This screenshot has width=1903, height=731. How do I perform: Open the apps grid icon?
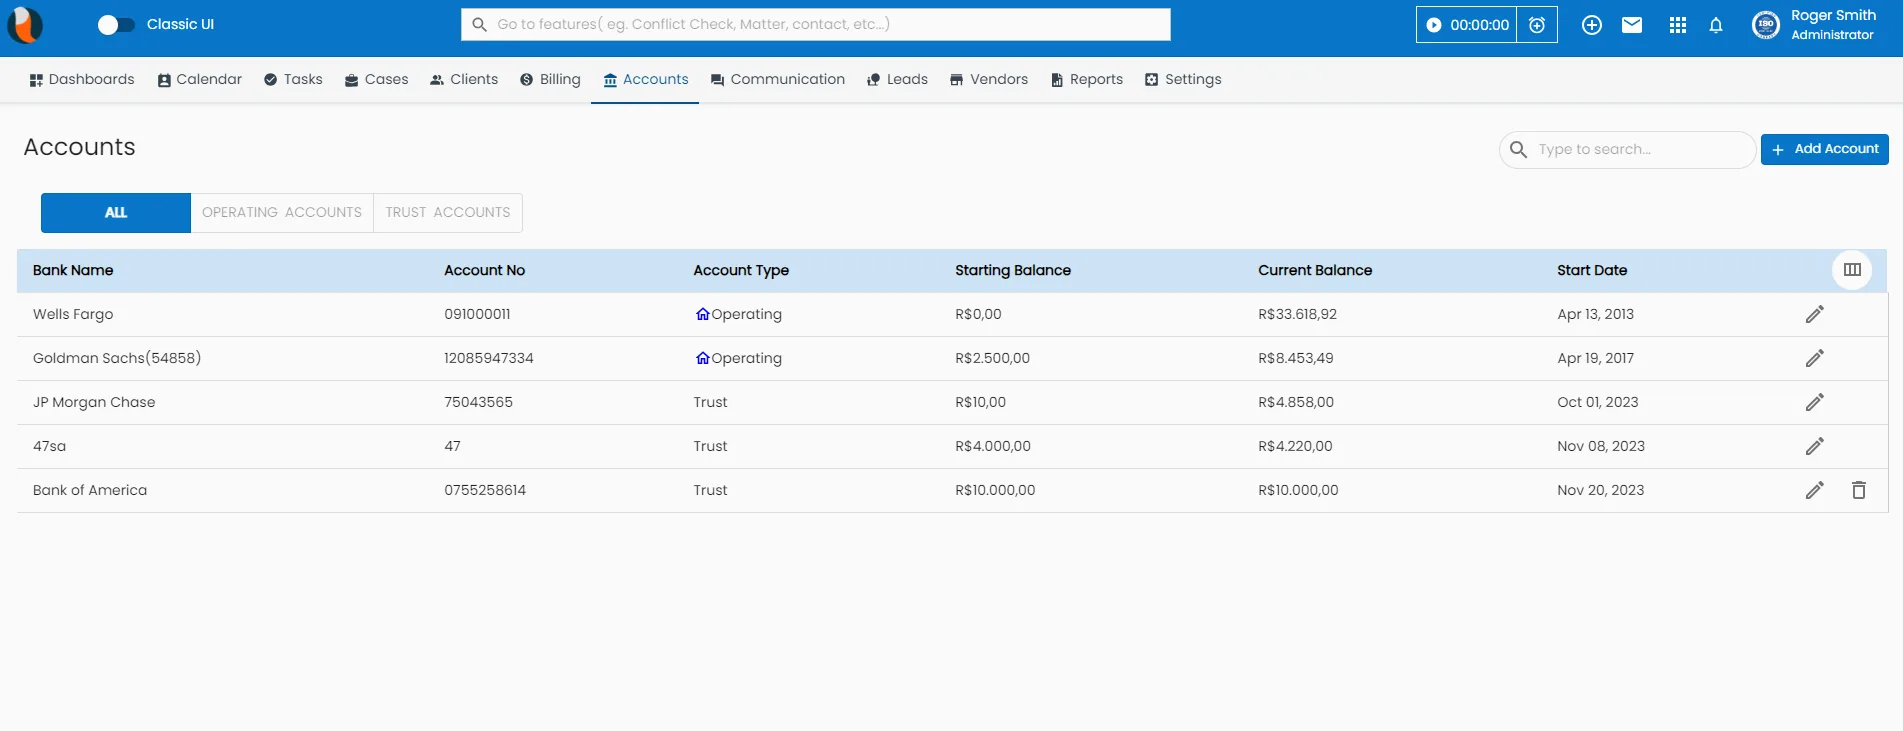tap(1678, 25)
